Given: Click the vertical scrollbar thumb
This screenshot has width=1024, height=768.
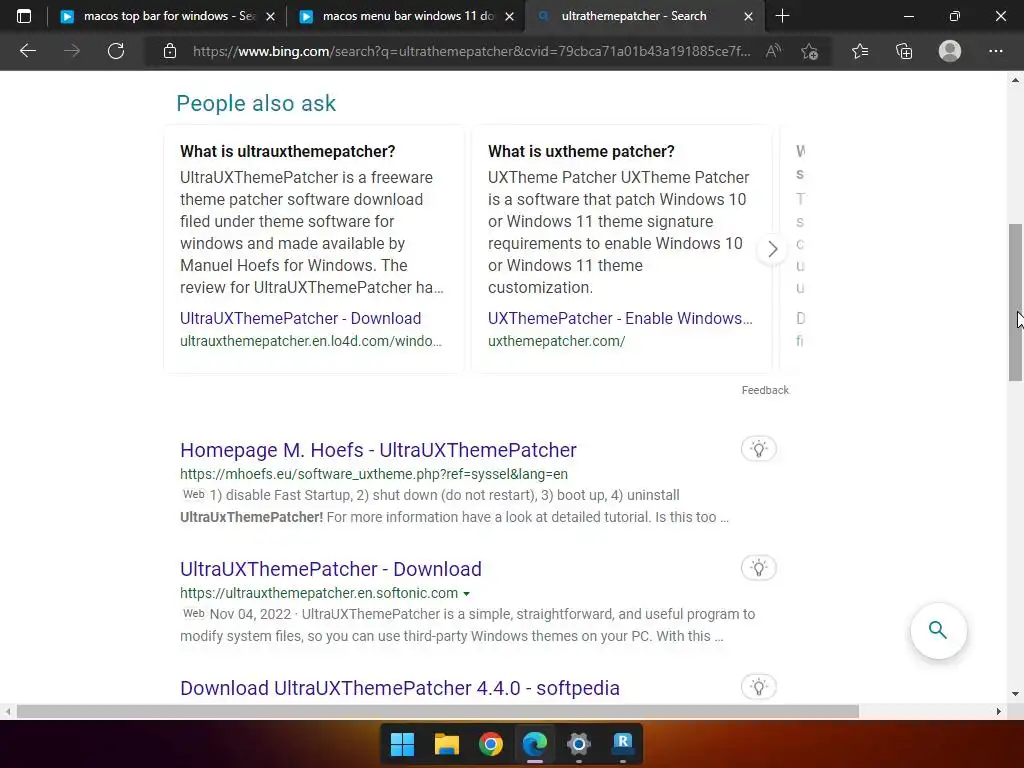Looking at the screenshot, I should 1016,302.
